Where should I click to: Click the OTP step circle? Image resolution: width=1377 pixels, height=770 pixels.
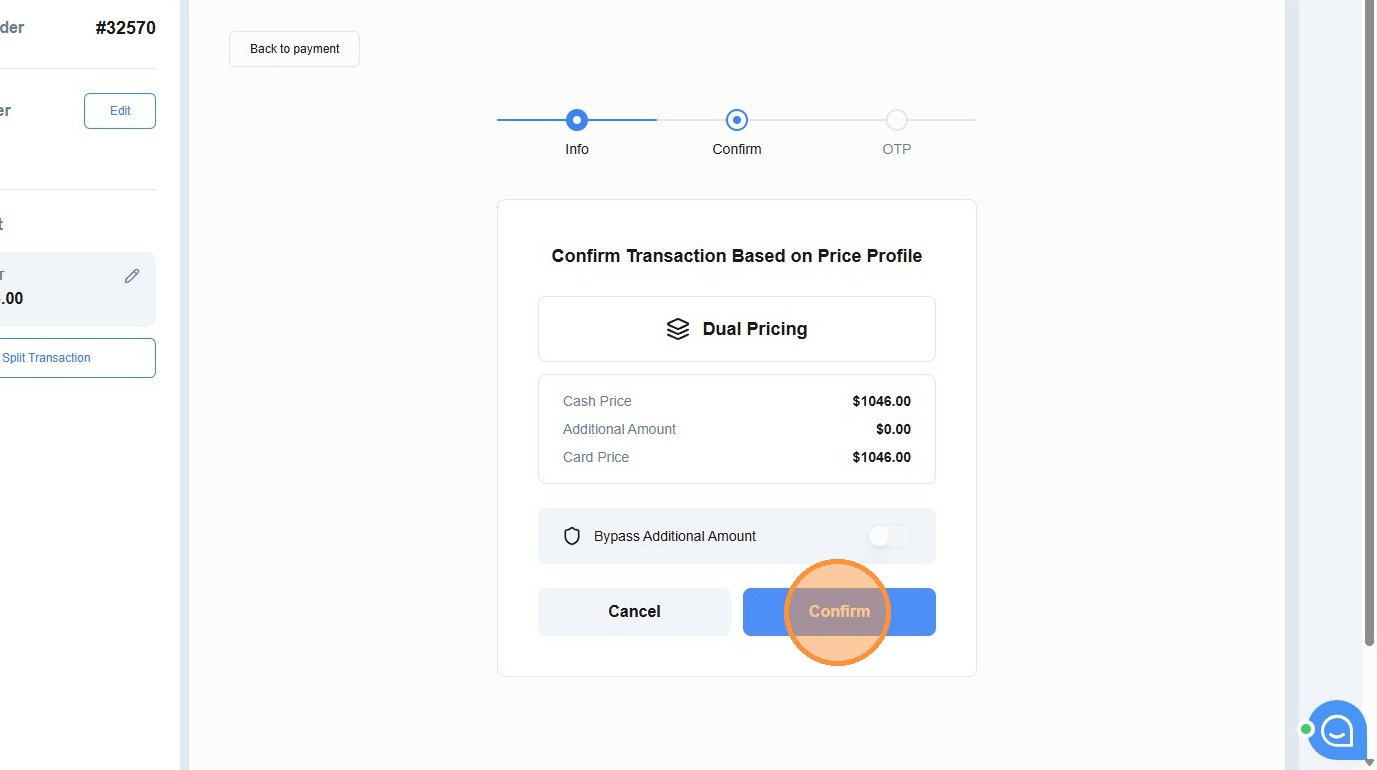(x=897, y=120)
